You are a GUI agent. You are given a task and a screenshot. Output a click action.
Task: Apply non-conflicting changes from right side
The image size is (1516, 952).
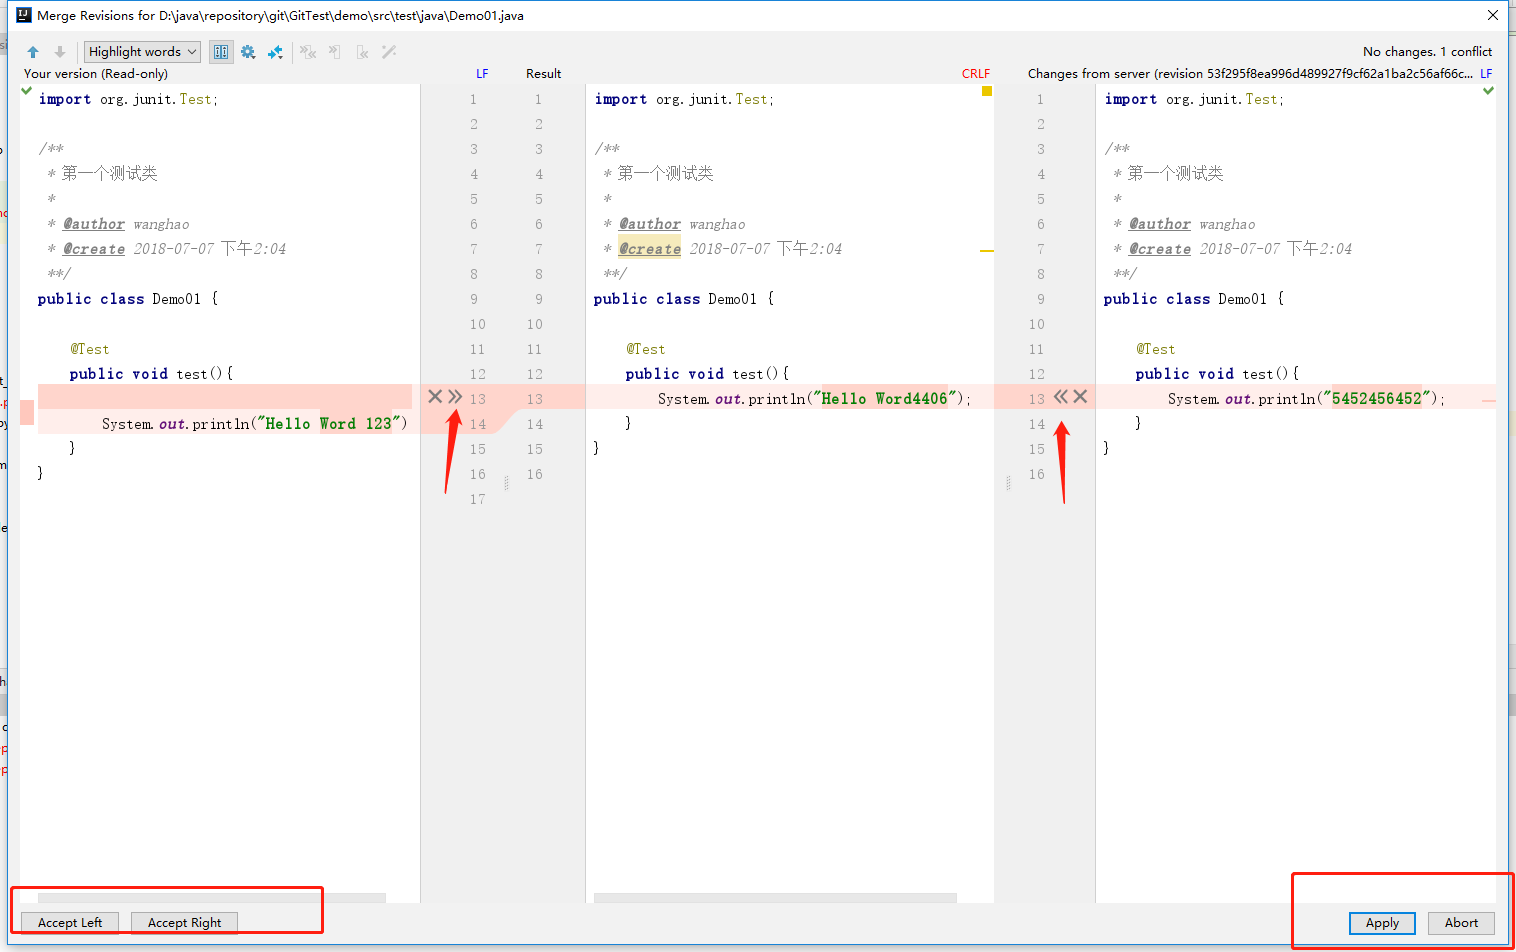pyautogui.click(x=362, y=52)
